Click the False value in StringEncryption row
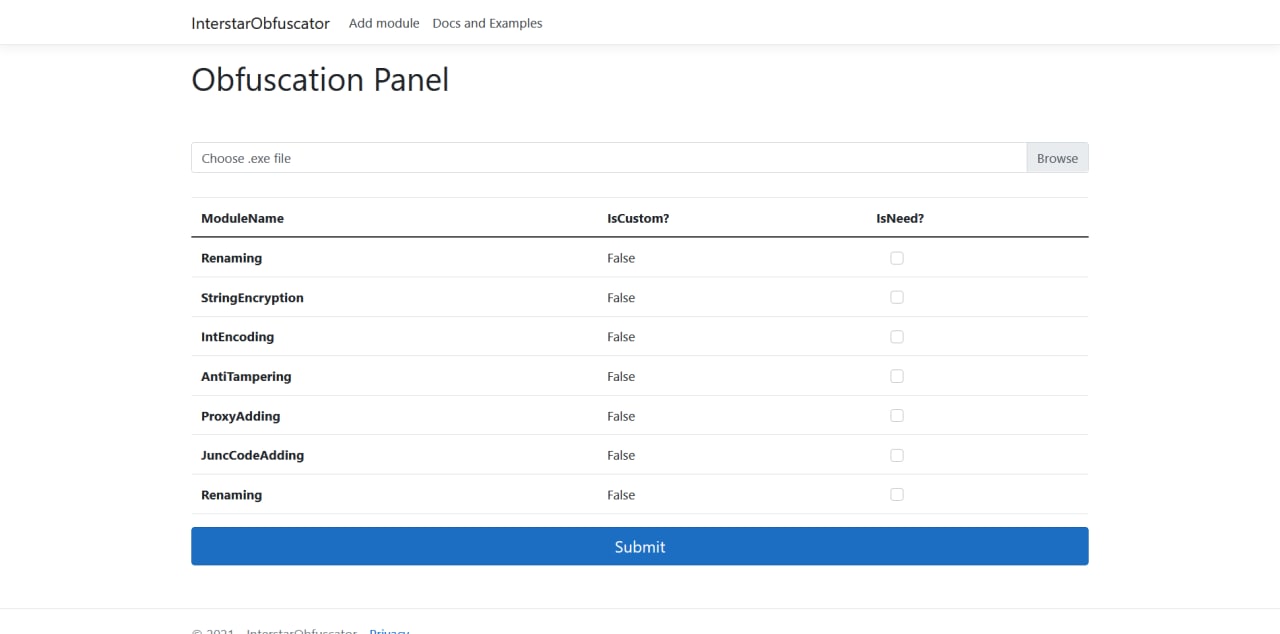This screenshot has width=1280, height=634. pos(621,298)
